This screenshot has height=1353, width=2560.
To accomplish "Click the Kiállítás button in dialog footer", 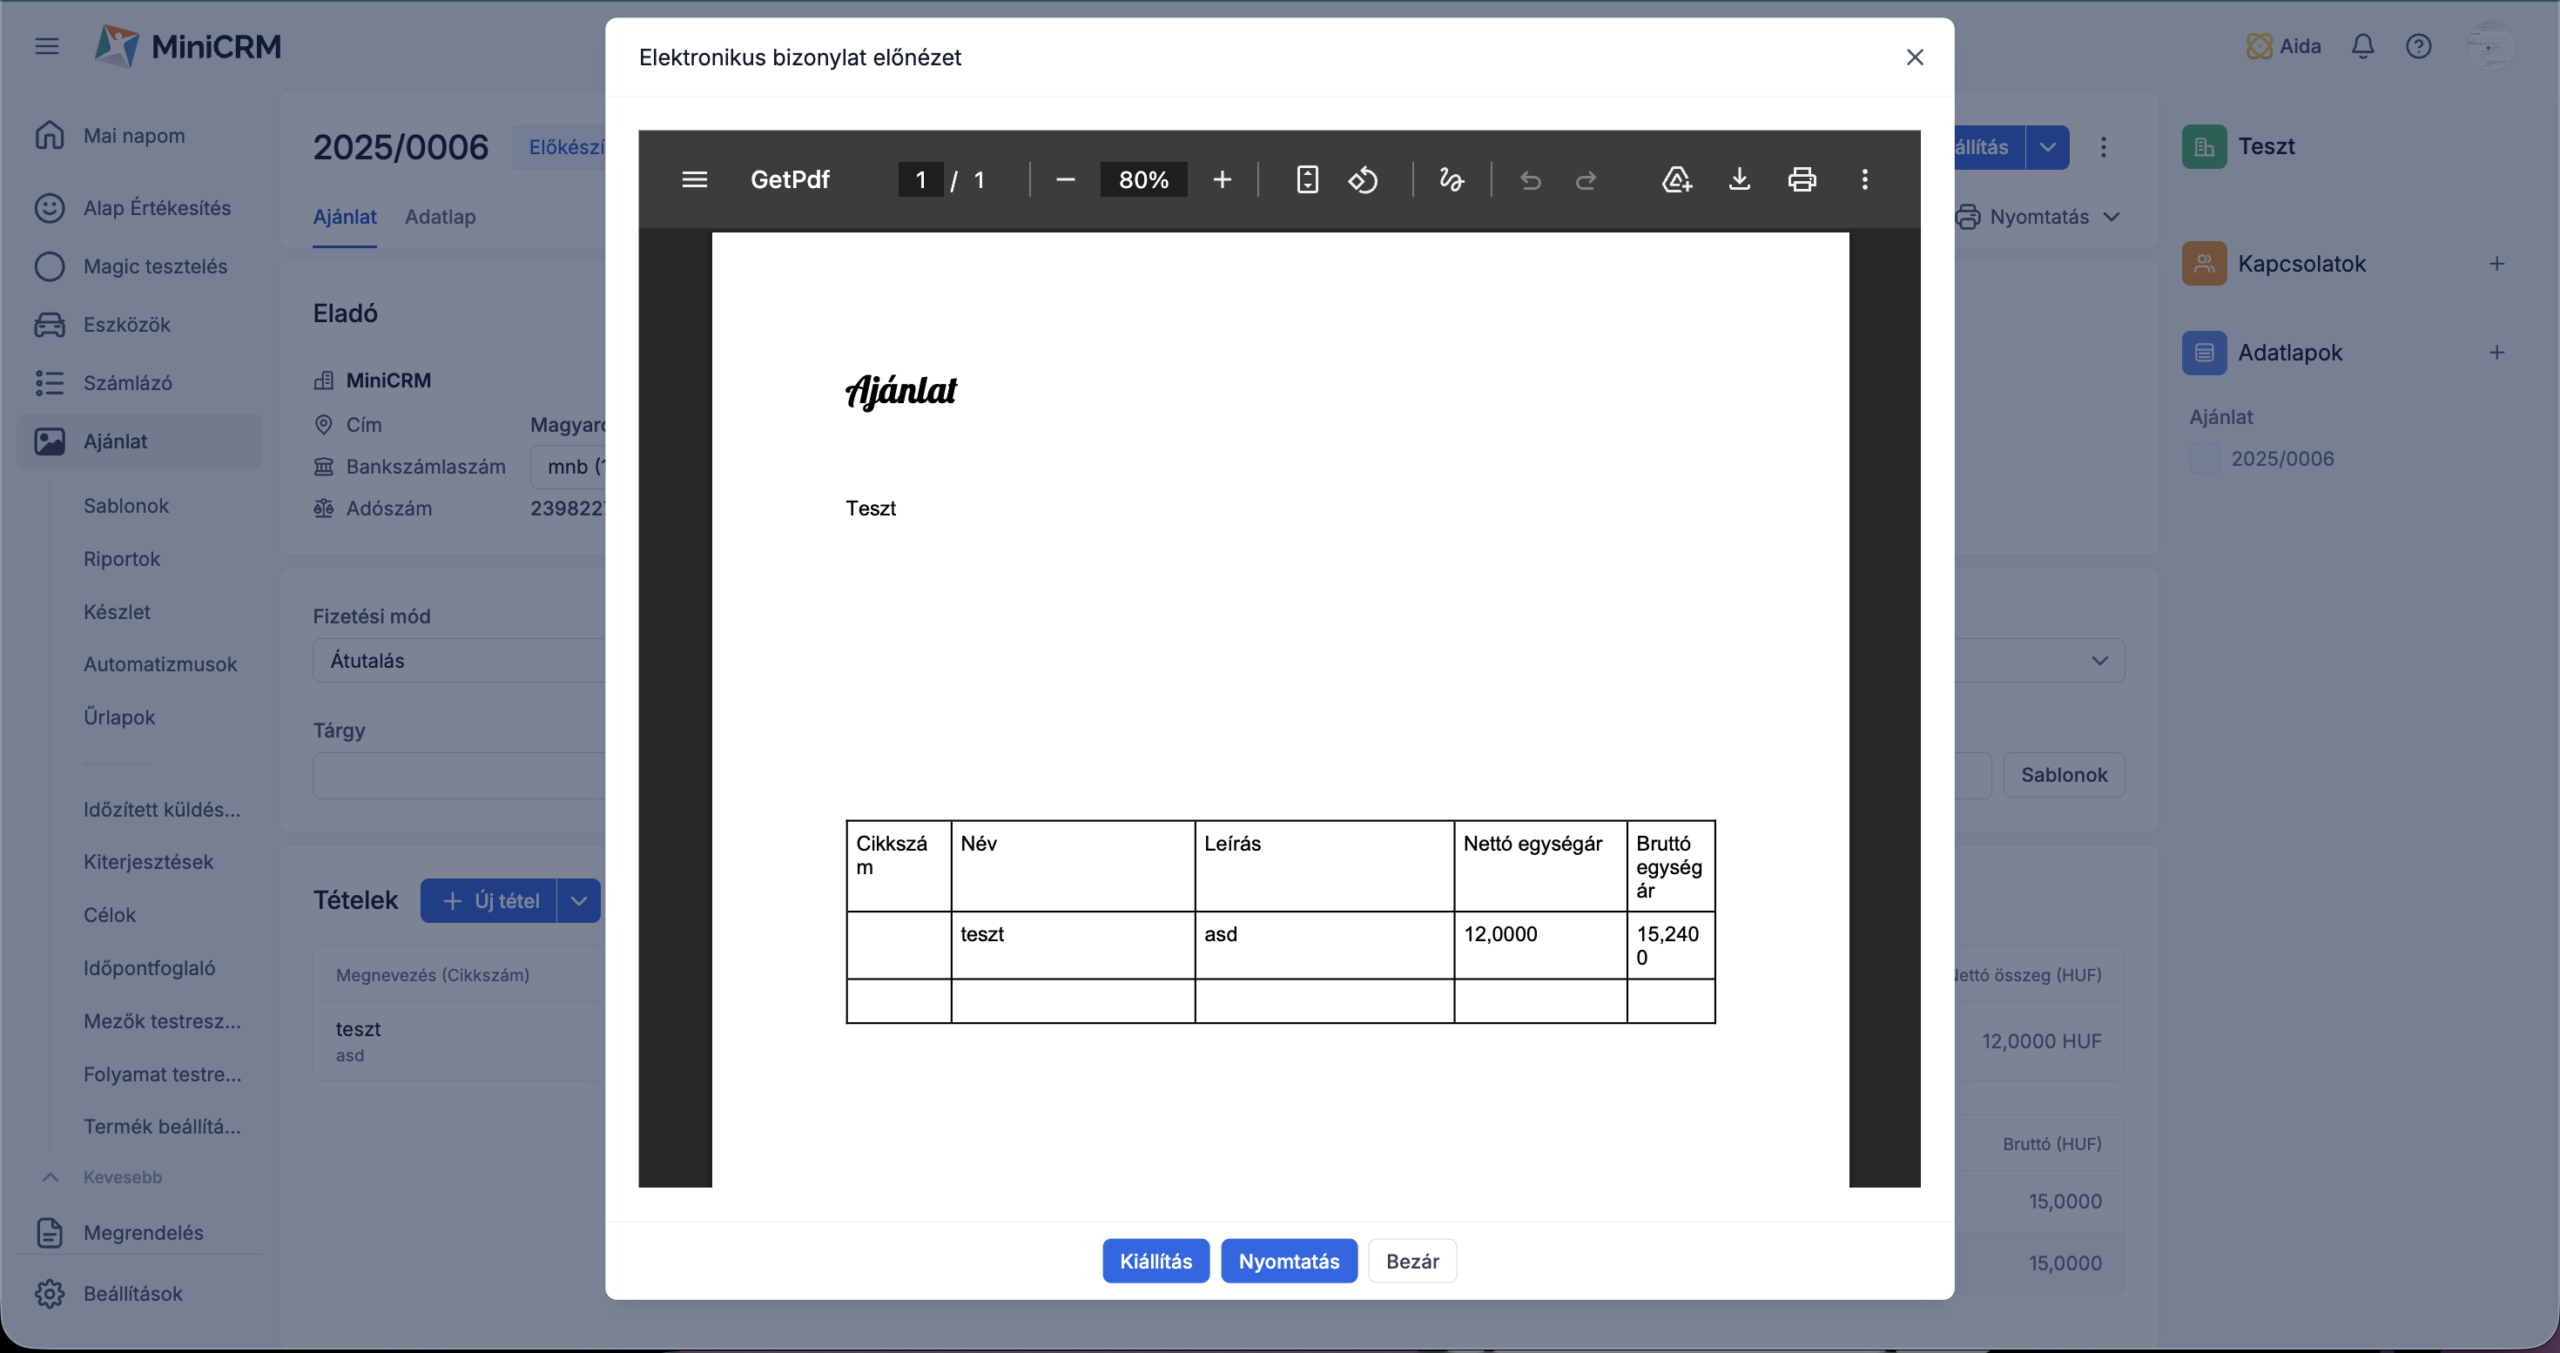I will tap(1156, 1261).
